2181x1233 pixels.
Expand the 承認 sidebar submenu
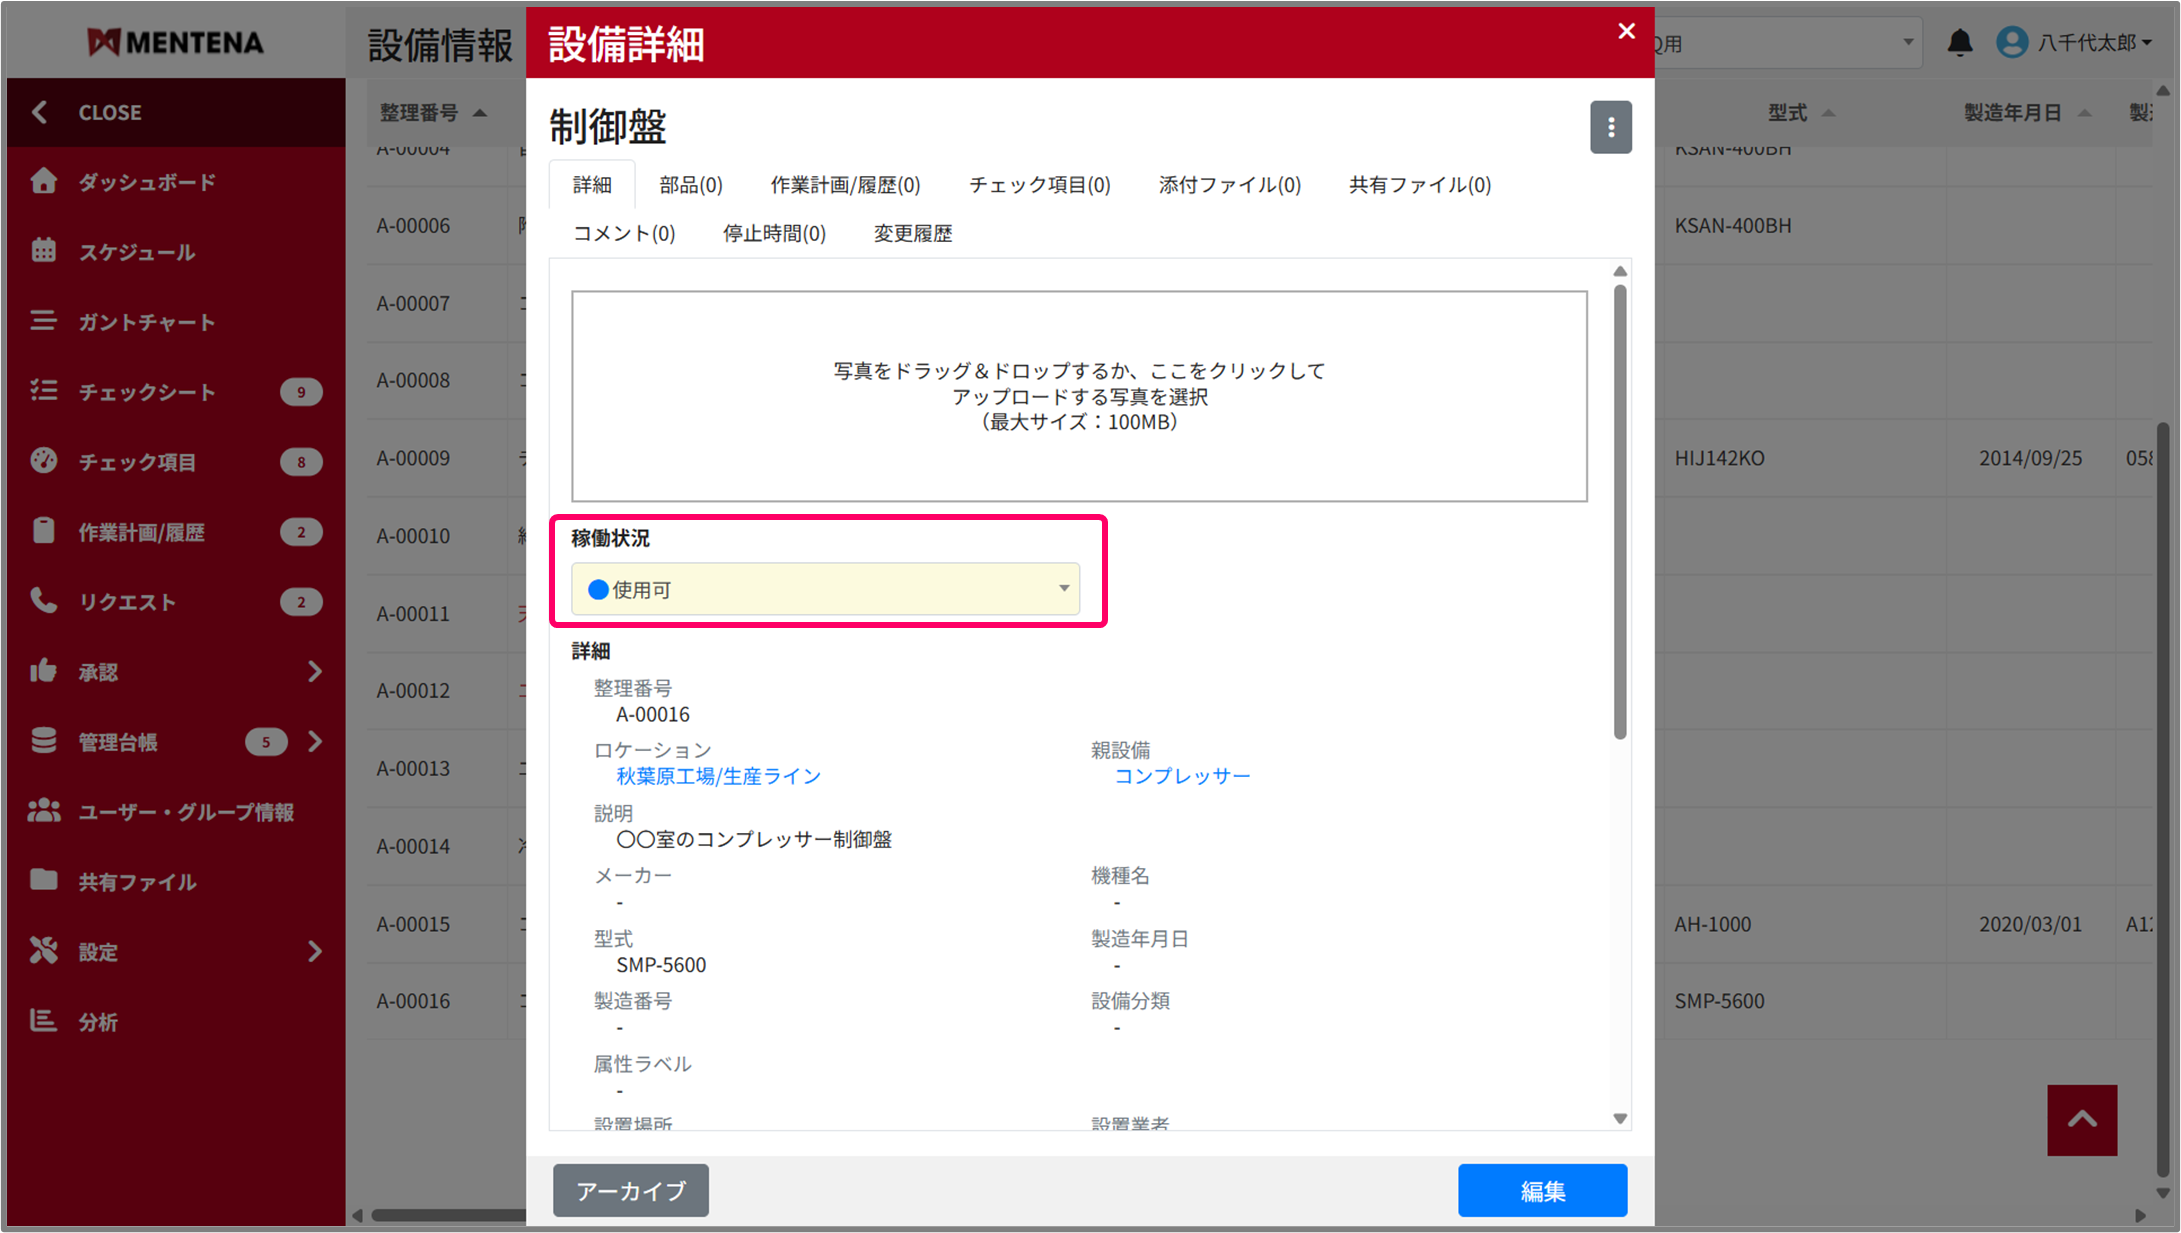[x=314, y=671]
